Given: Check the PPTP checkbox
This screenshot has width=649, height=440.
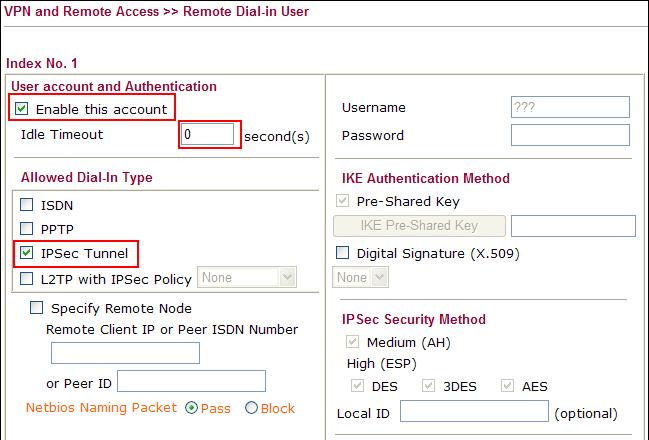Looking at the screenshot, I should [x=26, y=229].
